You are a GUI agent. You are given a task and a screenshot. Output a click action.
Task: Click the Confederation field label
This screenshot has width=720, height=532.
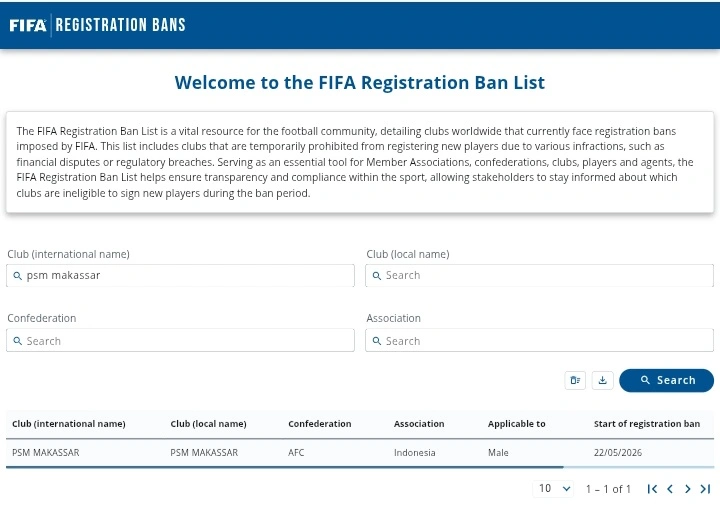click(42, 318)
